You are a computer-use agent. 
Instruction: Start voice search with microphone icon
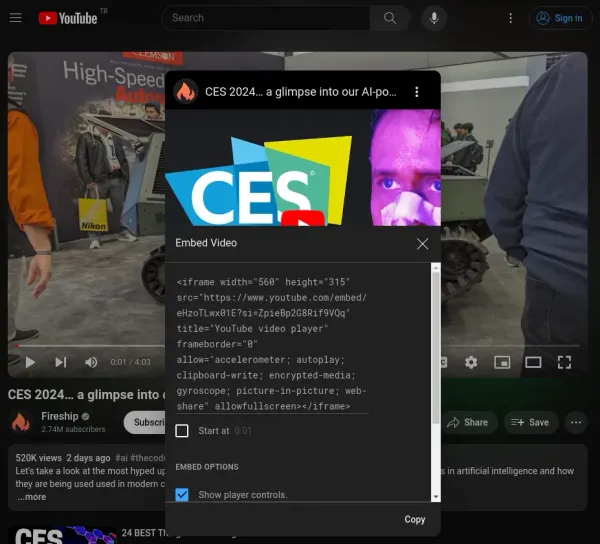coord(434,18)
